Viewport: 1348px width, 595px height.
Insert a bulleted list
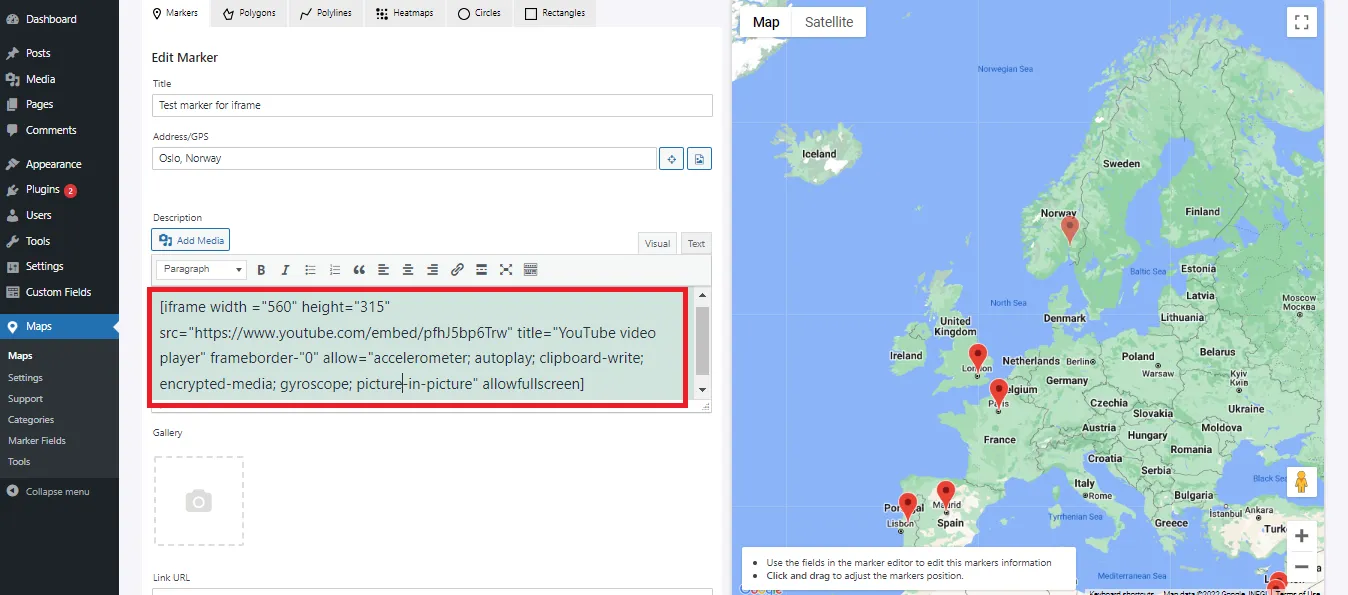tap(310, 270)
